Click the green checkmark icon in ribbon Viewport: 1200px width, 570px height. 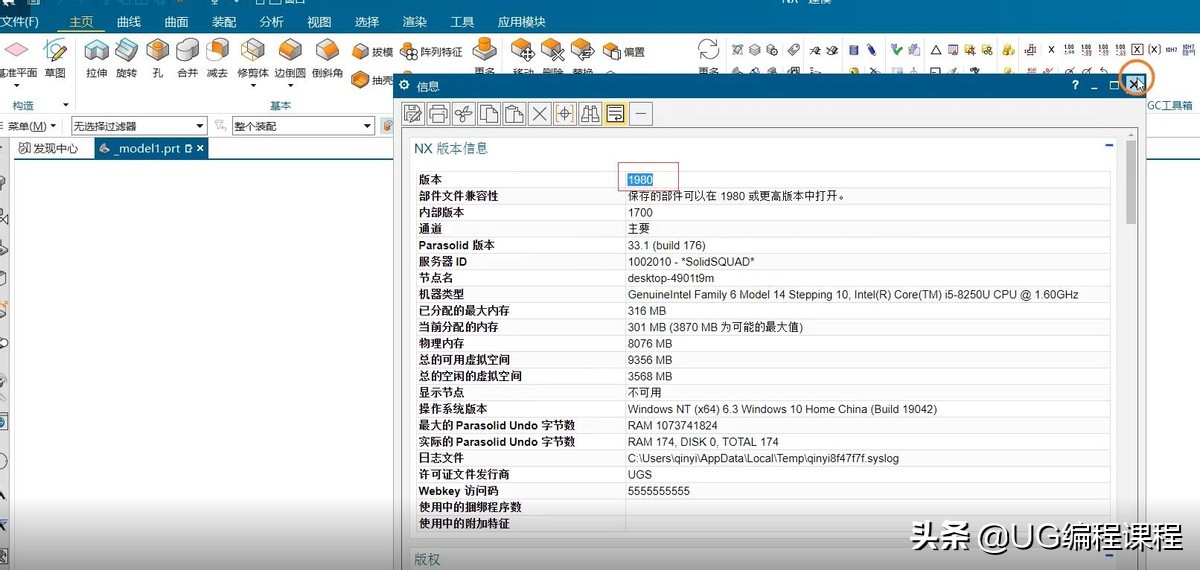[897, 49]
